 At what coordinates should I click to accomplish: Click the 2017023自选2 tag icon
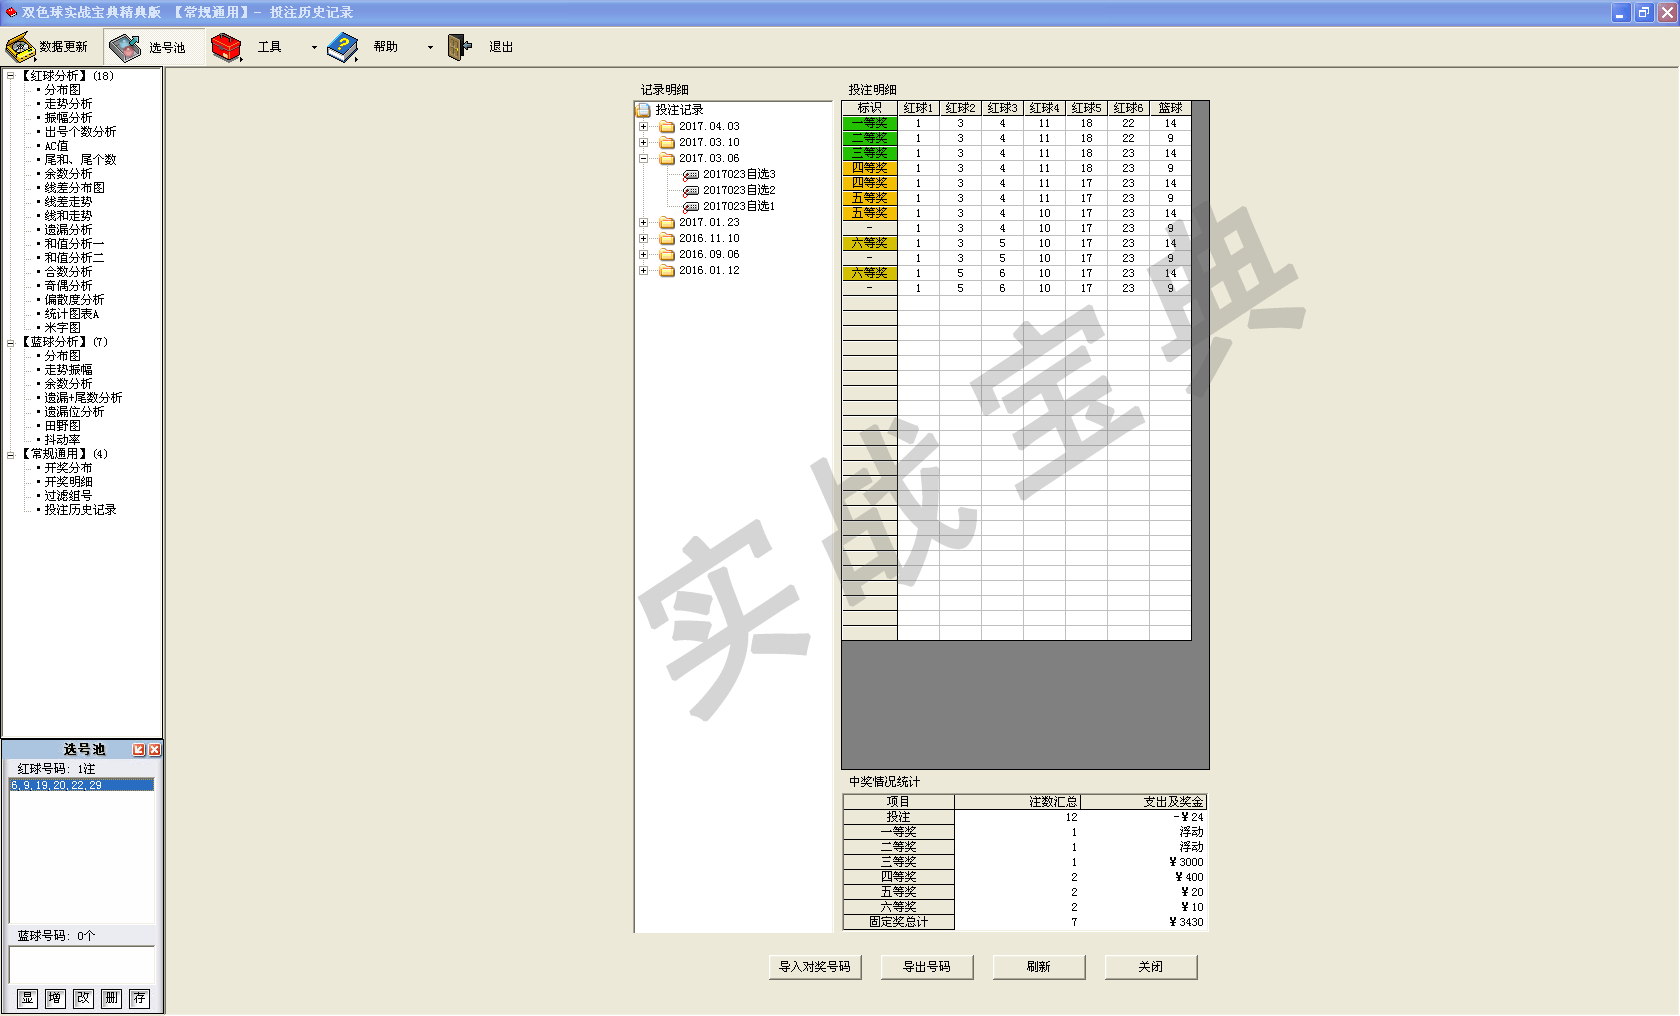point(691,191)
